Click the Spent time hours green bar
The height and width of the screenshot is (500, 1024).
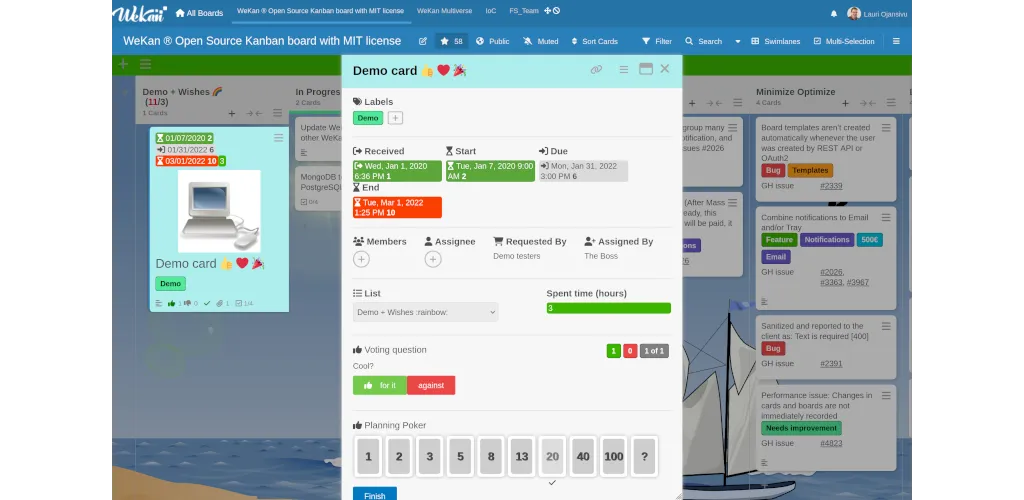[x=609, y=308]
